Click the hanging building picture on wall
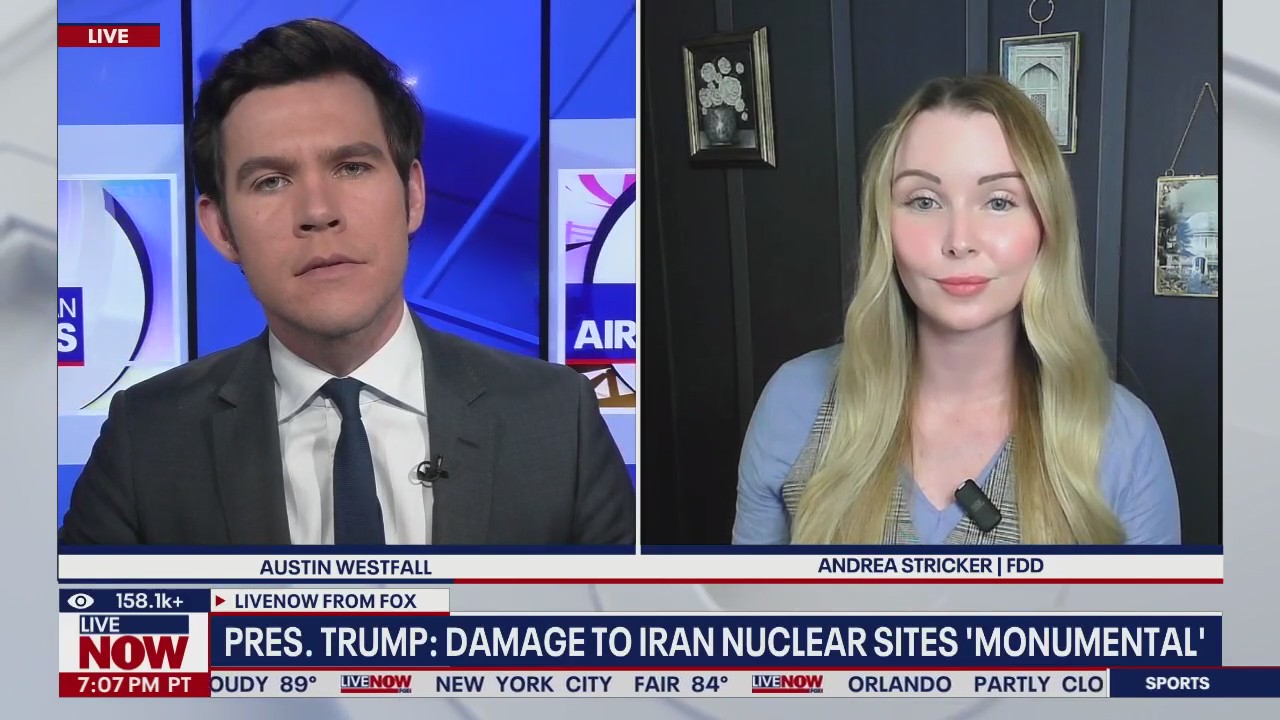This screenshot has width=1280, height=720. click(x=1187, y=236)
